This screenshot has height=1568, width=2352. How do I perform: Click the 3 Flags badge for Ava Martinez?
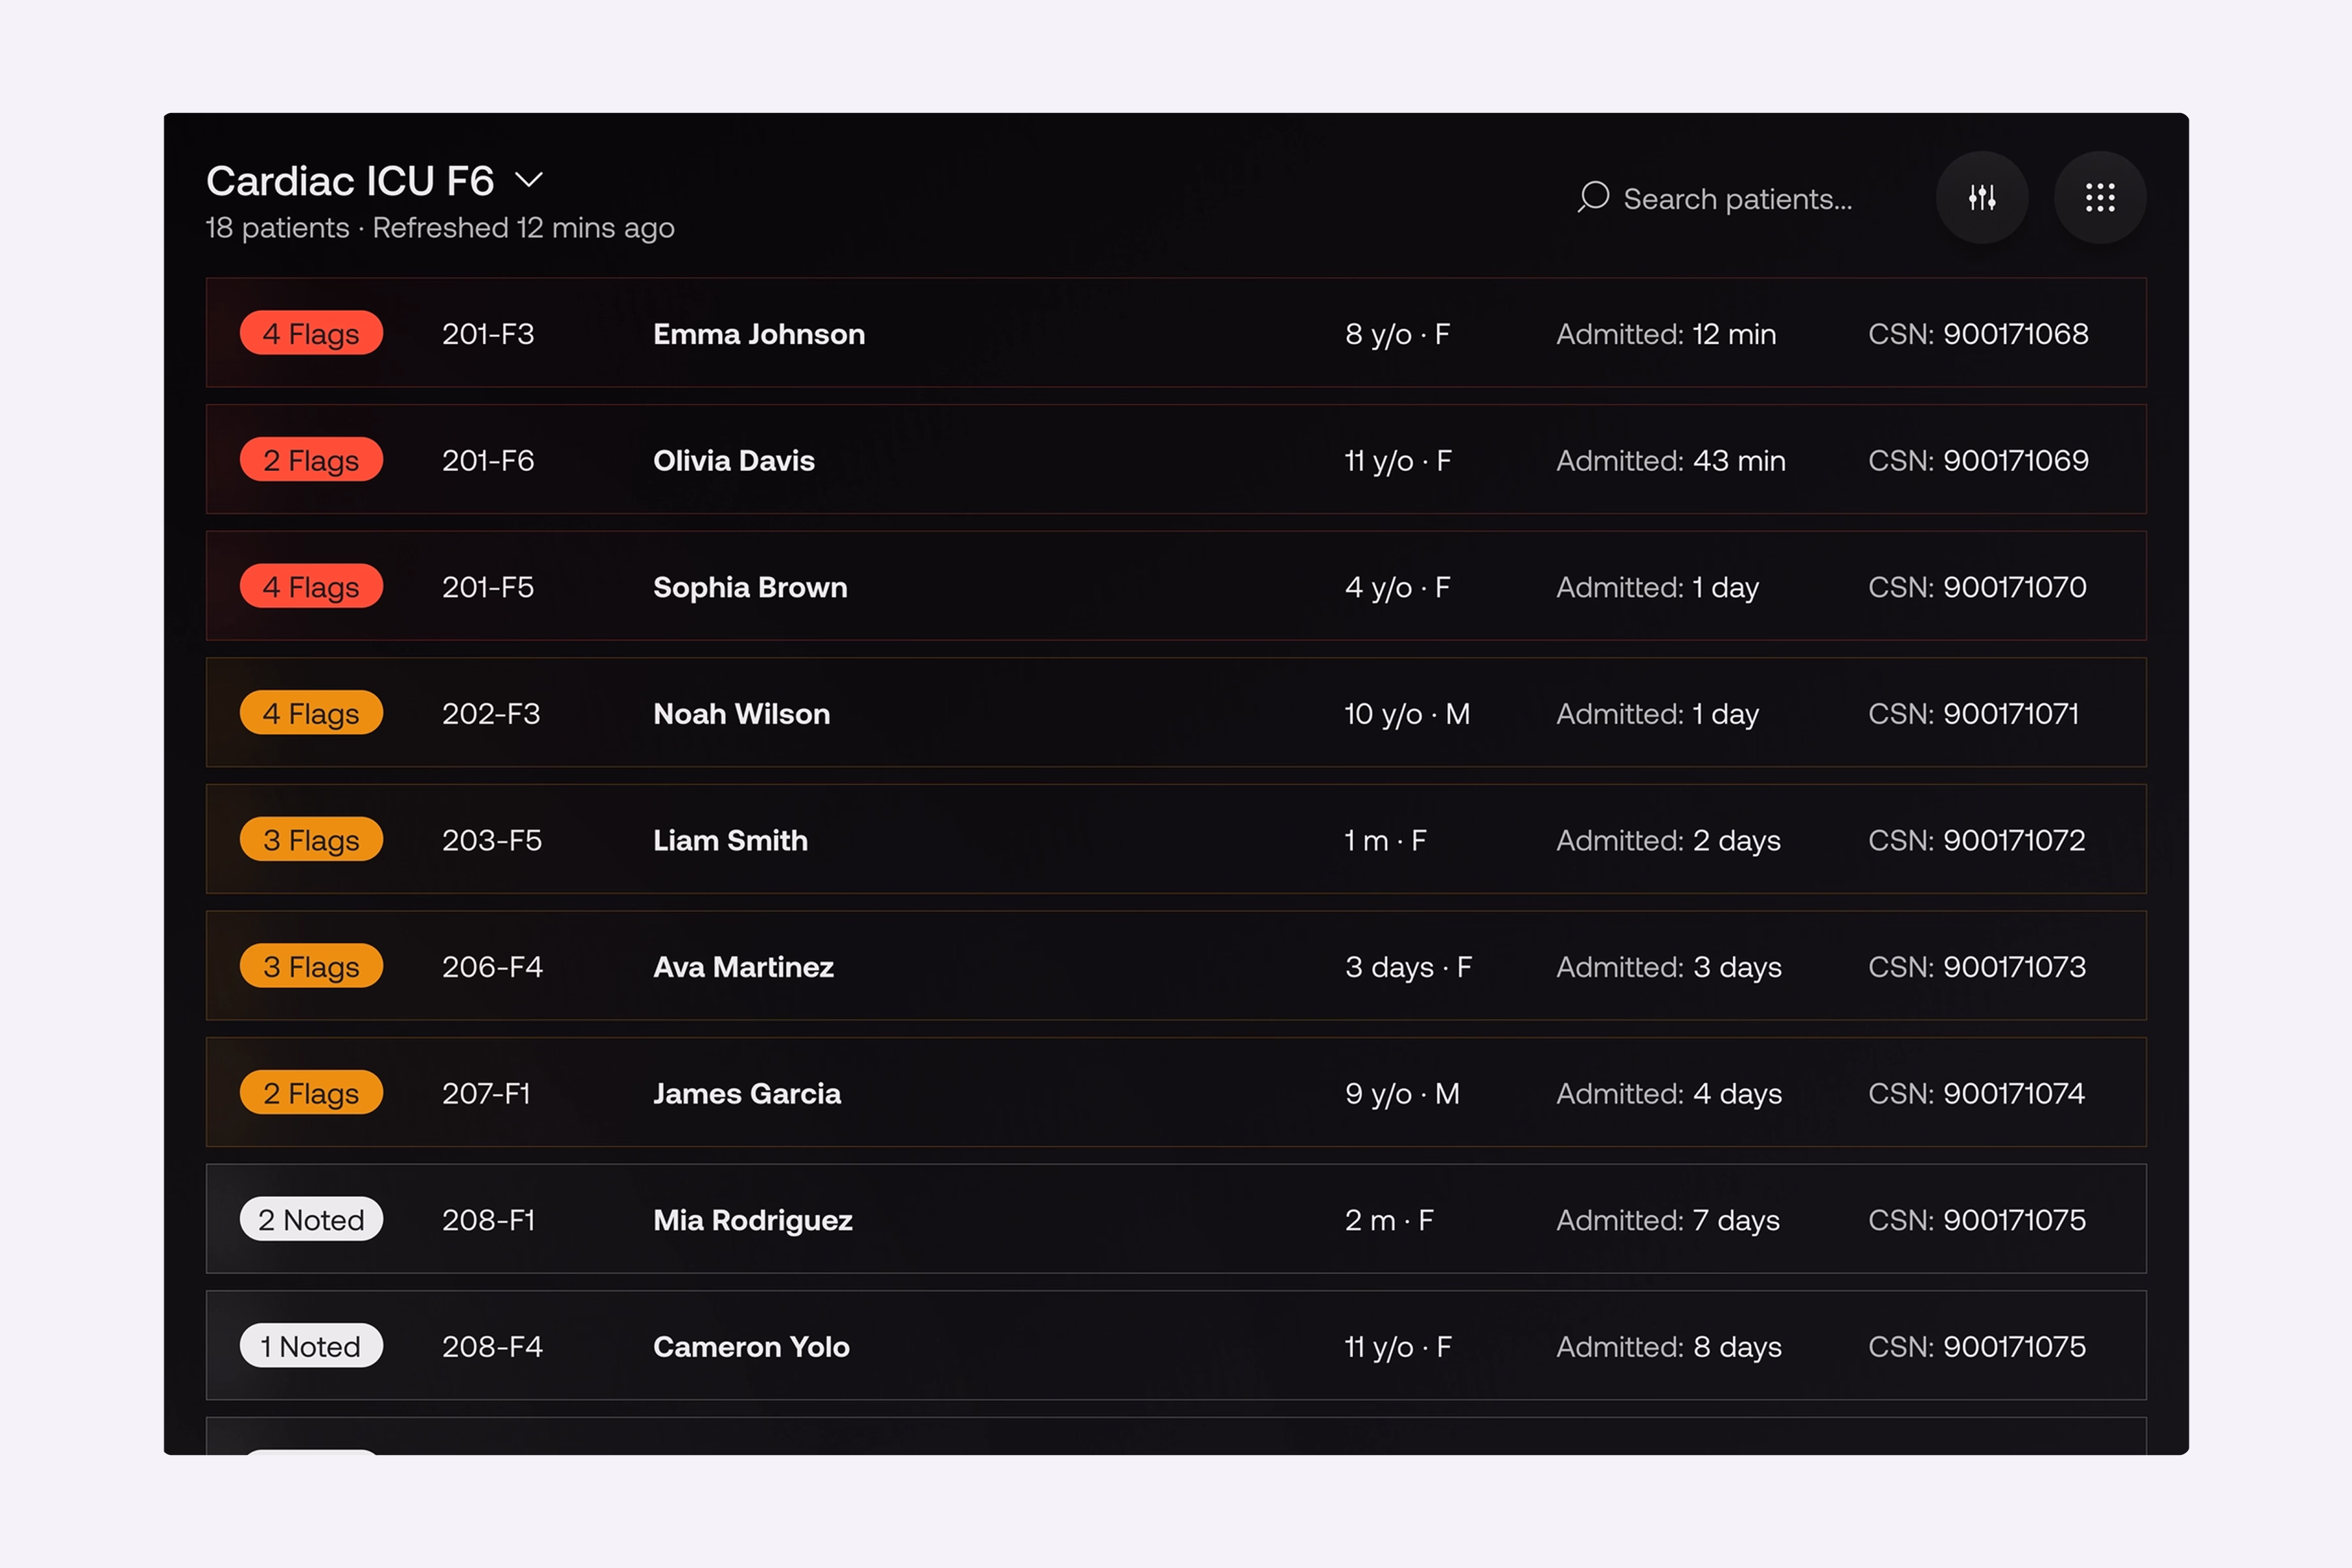[x=311, y=966]
